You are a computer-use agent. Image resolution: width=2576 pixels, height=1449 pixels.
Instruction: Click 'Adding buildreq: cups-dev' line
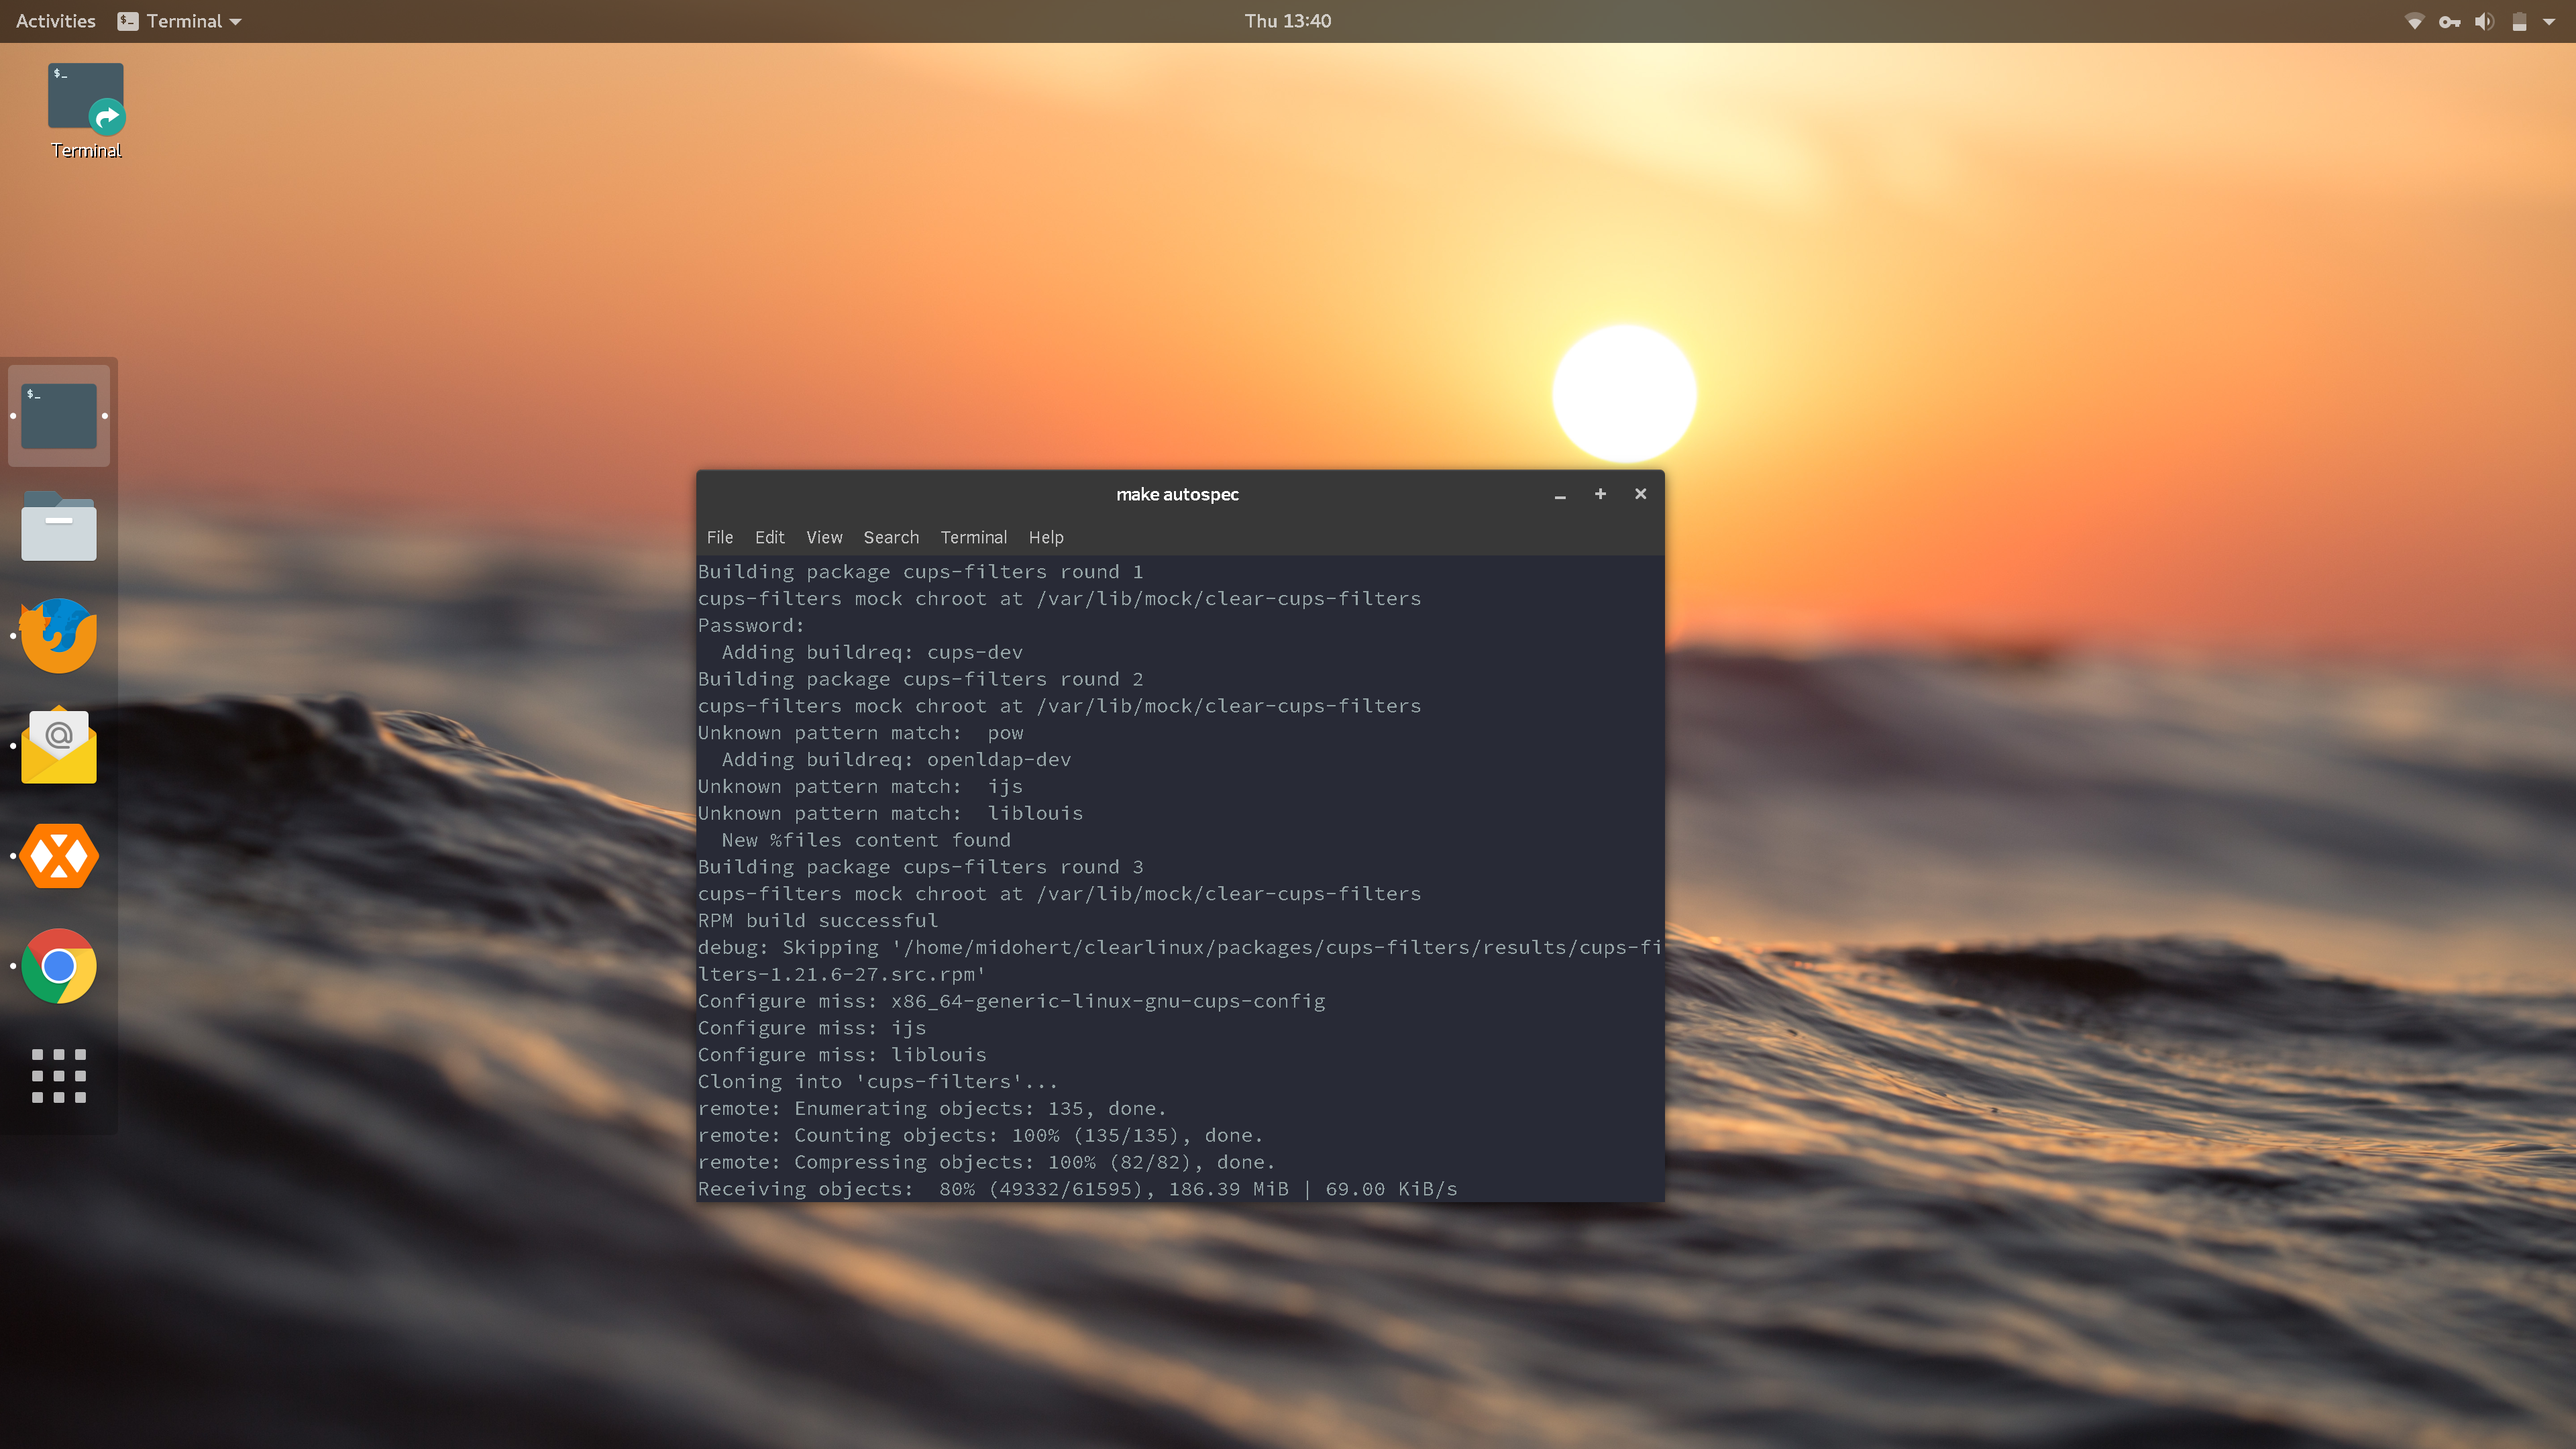coord(872,652)
